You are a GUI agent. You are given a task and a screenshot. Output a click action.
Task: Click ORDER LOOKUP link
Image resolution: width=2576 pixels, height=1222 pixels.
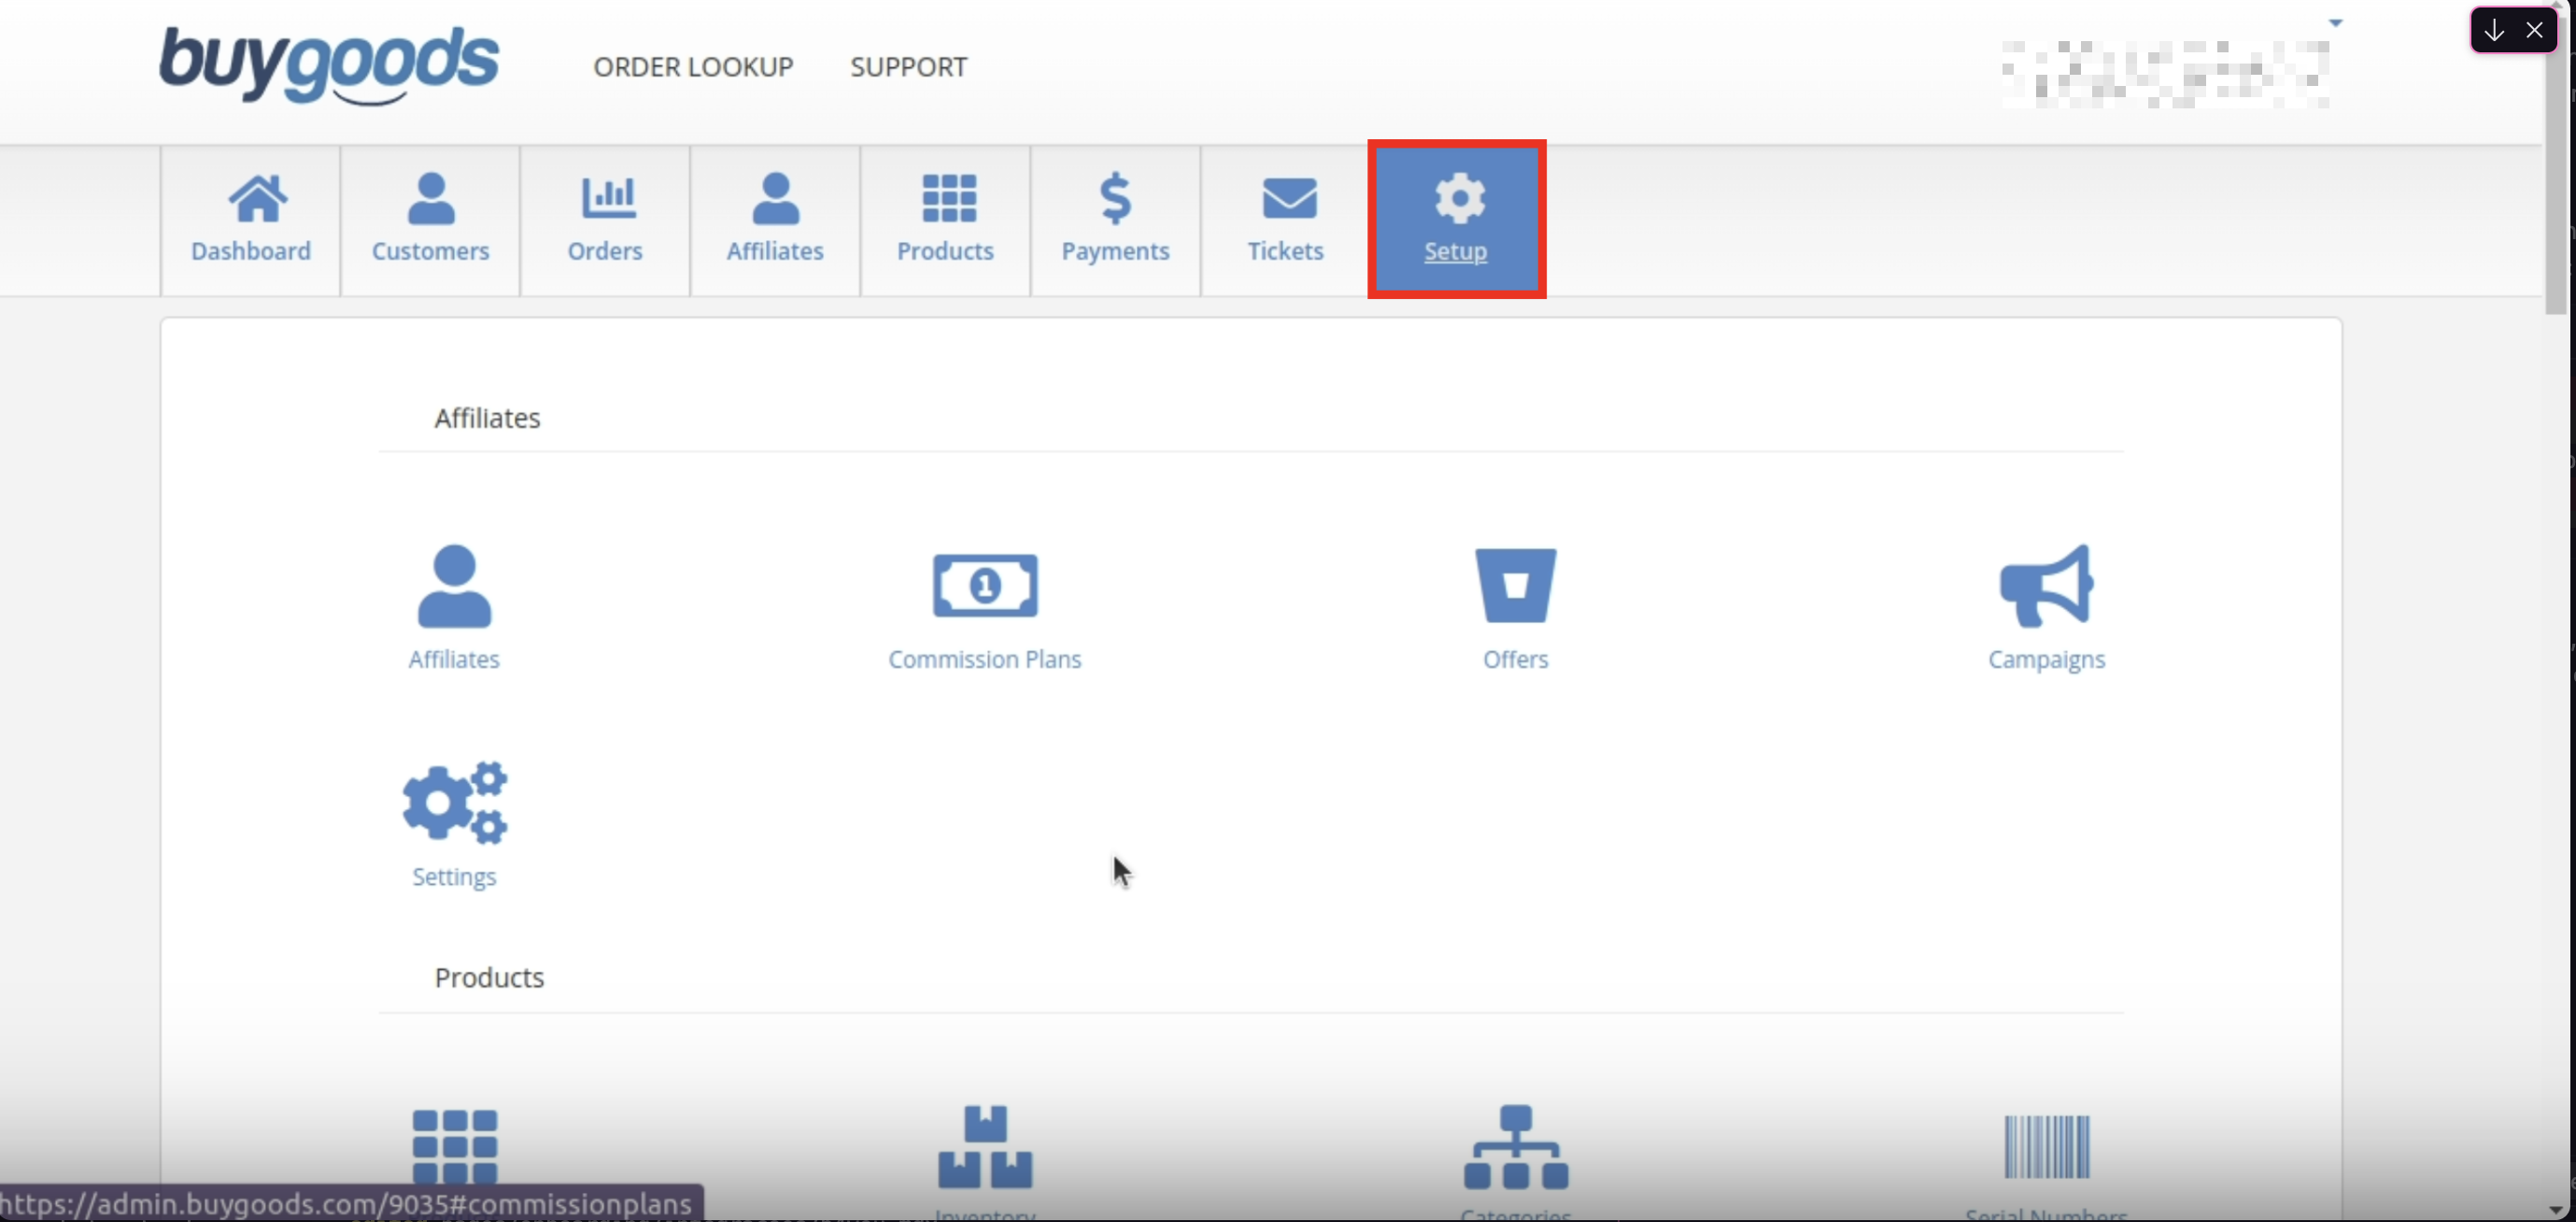pos(693,67)
